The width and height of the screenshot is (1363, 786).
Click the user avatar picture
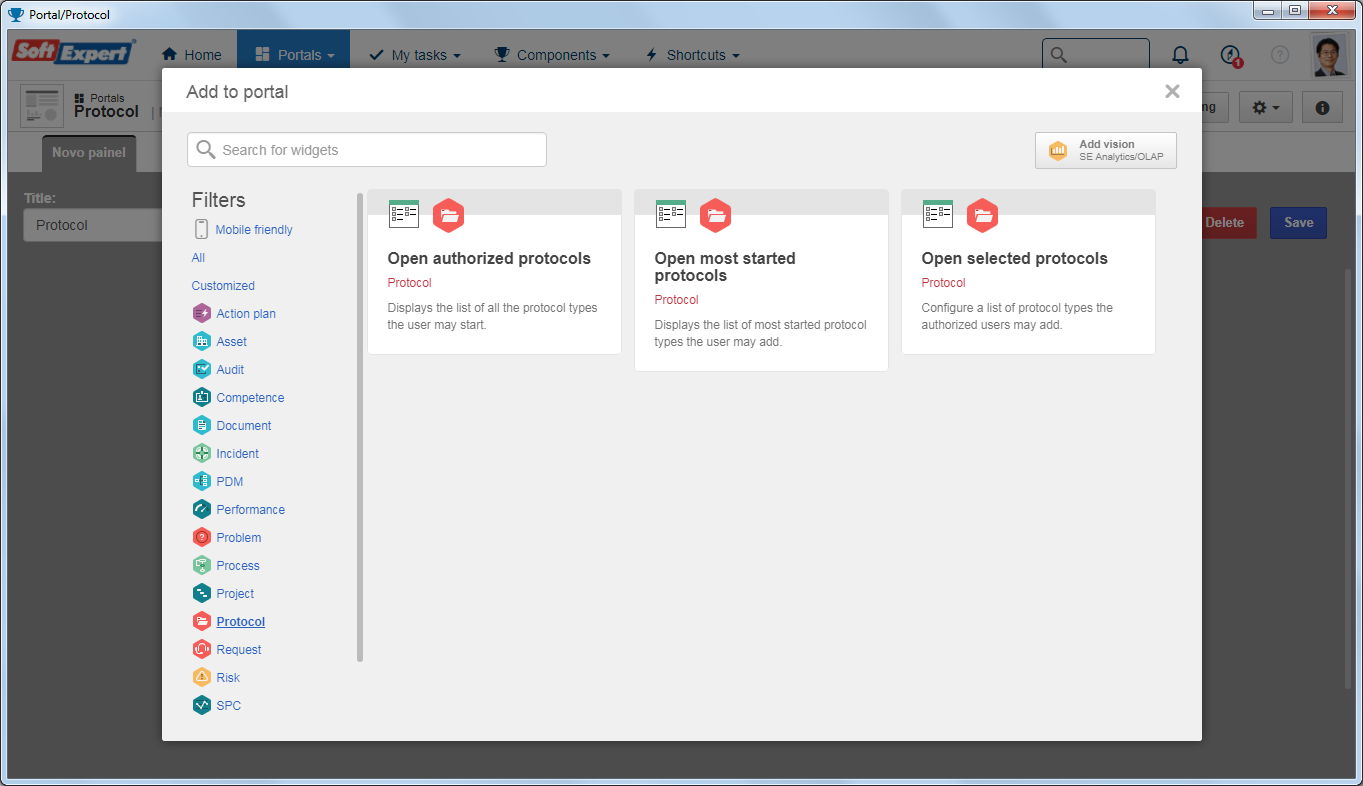1329,56
